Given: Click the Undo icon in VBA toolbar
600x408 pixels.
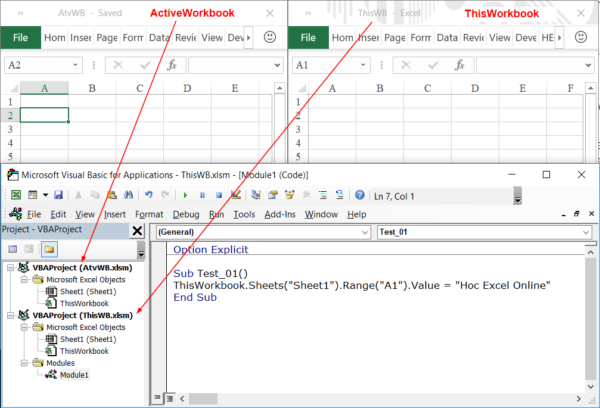Looking at the screenshot, I should coord(149,196).
